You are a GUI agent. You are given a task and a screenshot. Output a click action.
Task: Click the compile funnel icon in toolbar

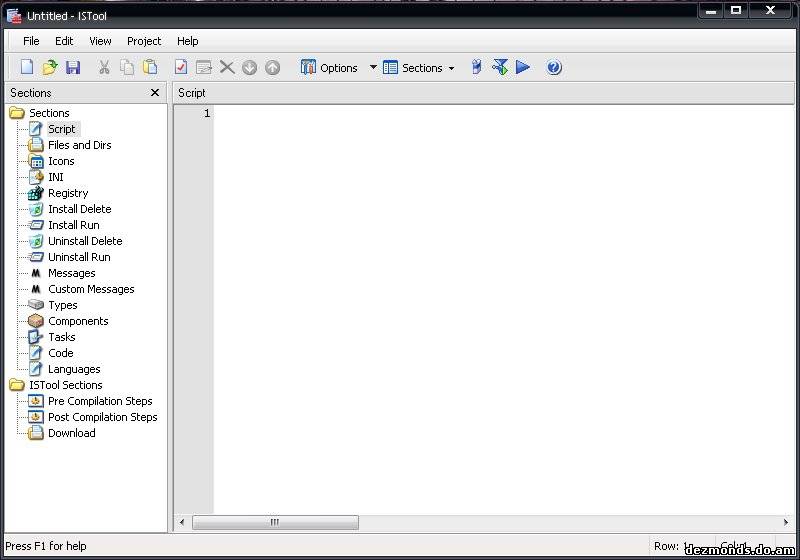[x=500, y=68]
